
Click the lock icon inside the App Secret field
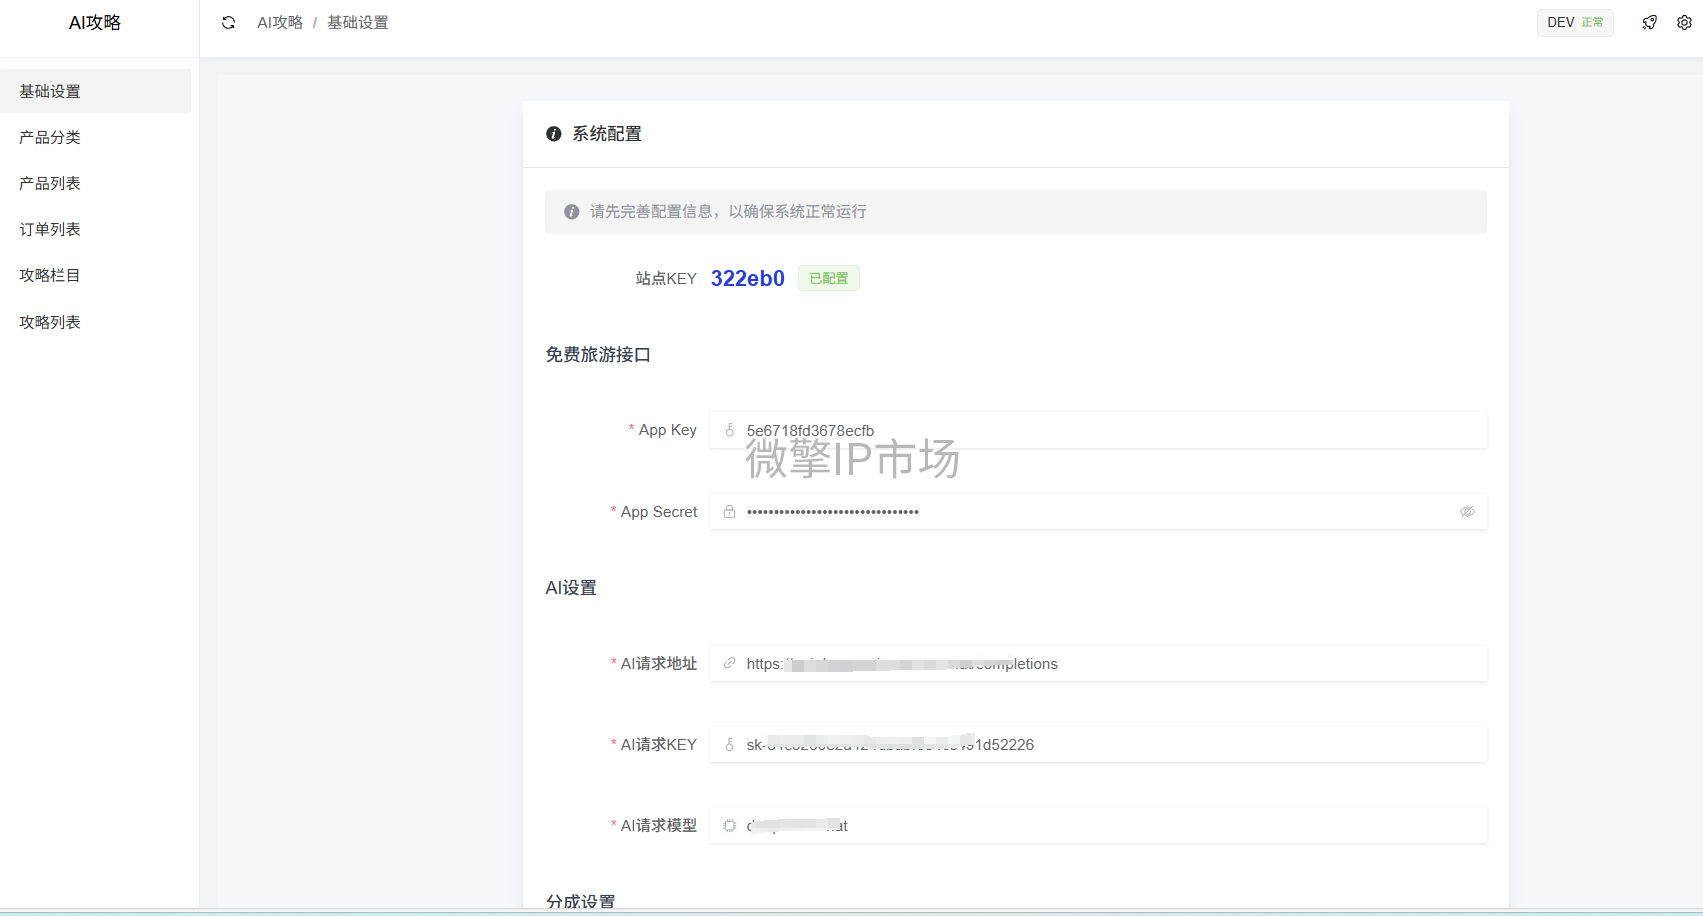tap(728, 511)
